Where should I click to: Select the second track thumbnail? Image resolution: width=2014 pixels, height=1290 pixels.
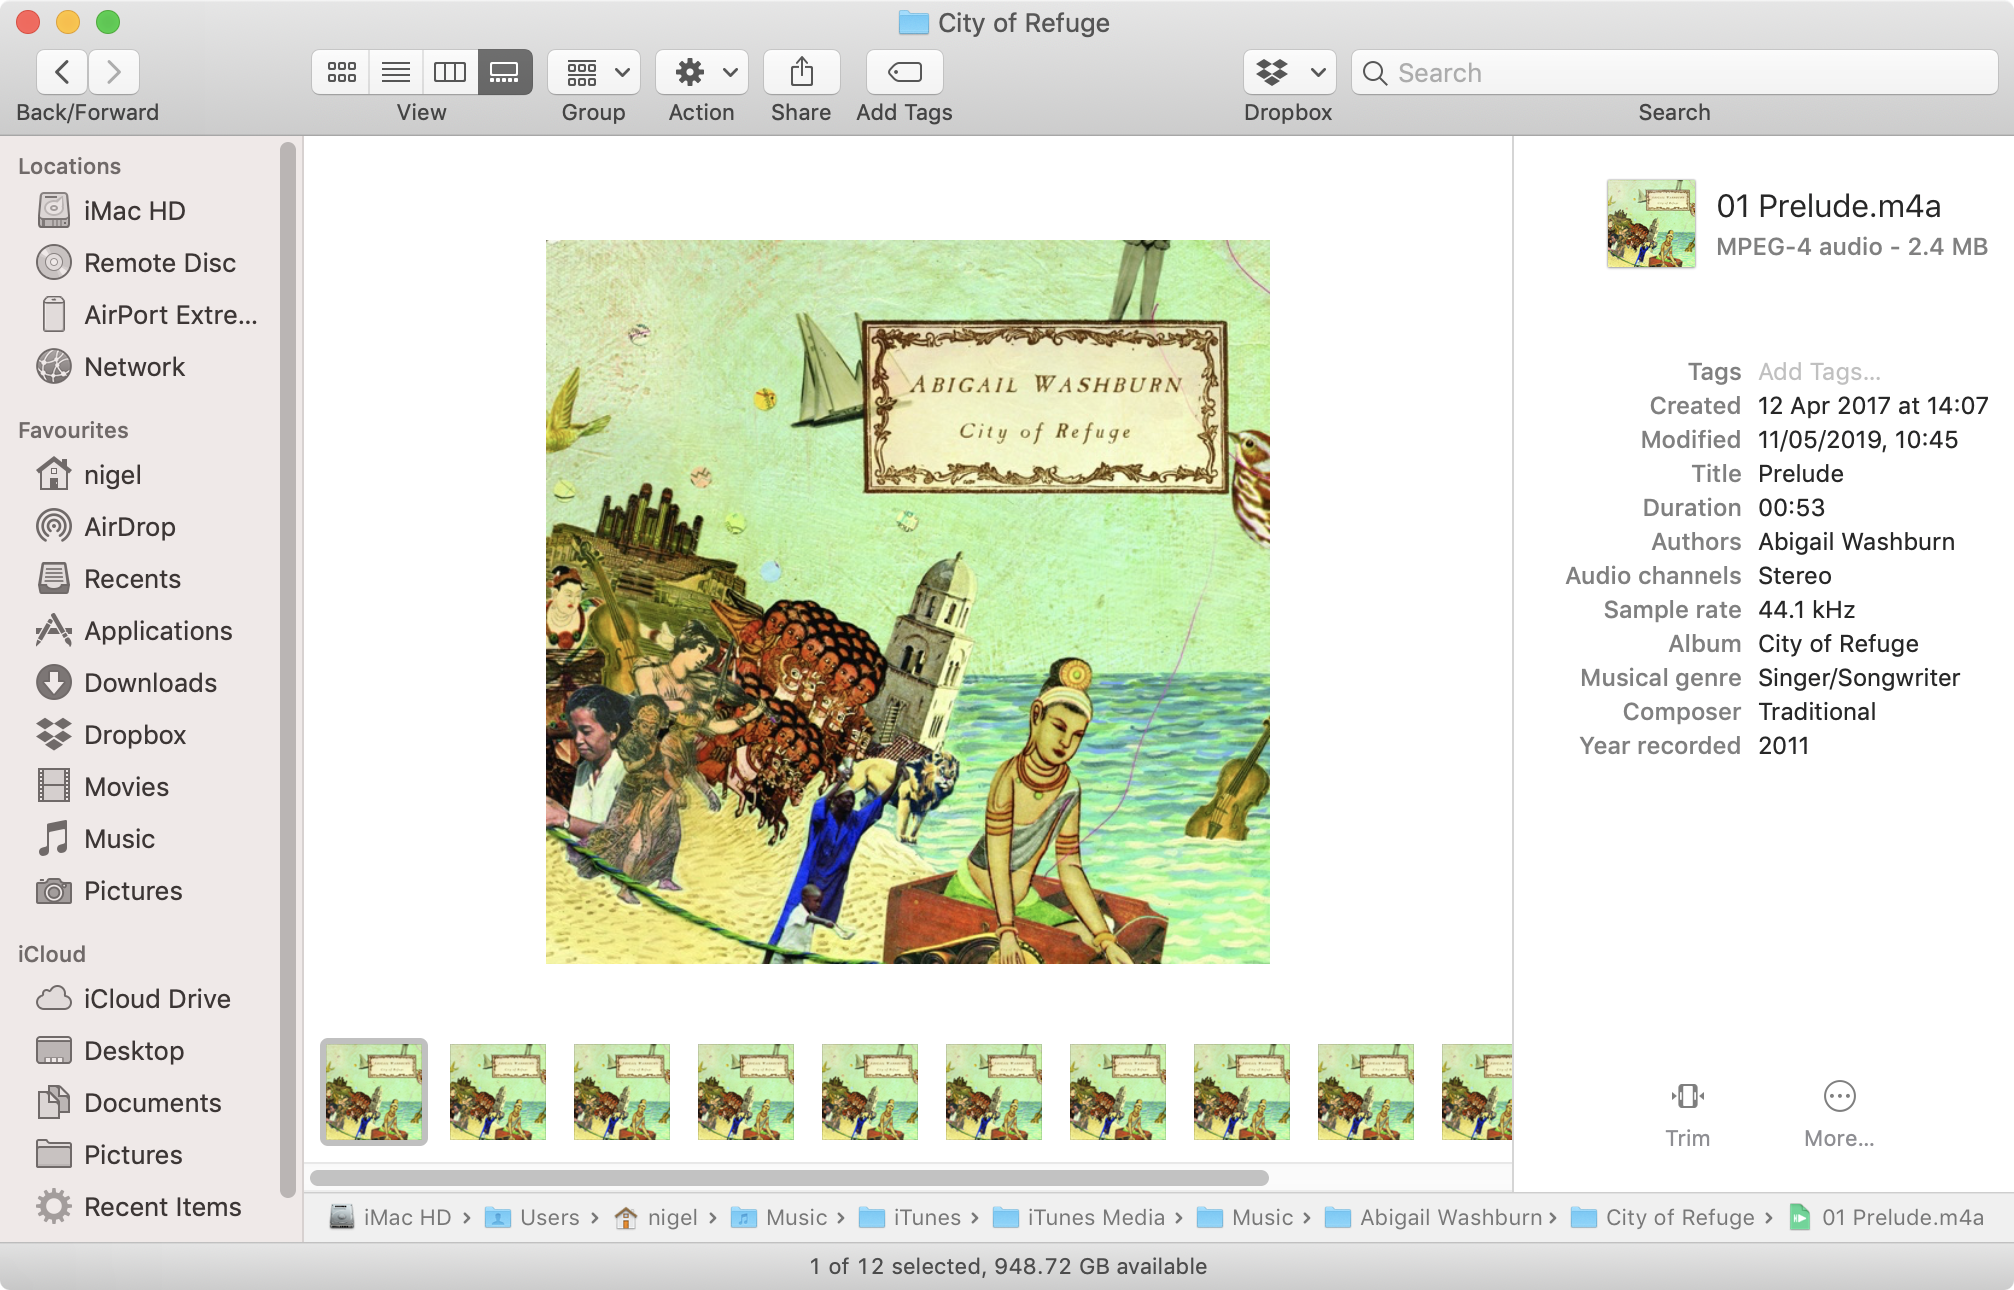(x=498, y=1092)
